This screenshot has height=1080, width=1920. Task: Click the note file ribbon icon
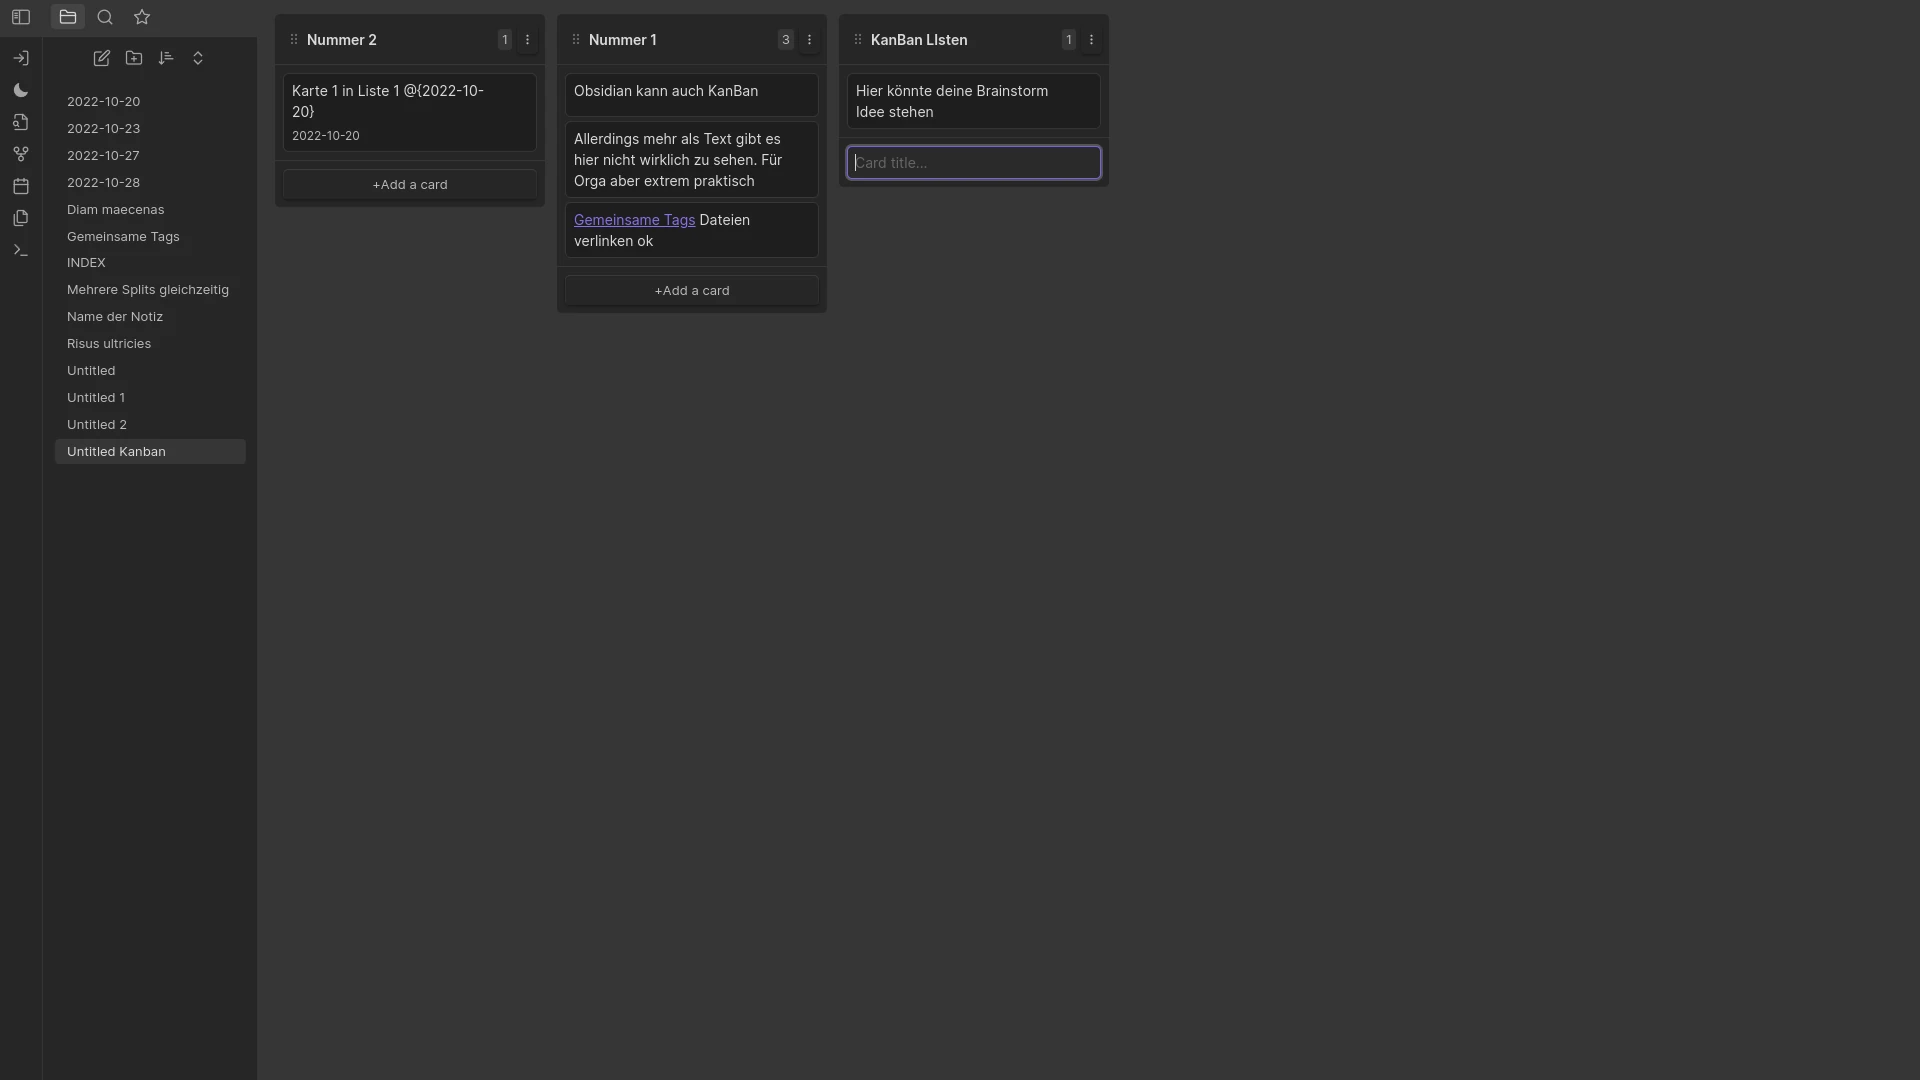21,122
